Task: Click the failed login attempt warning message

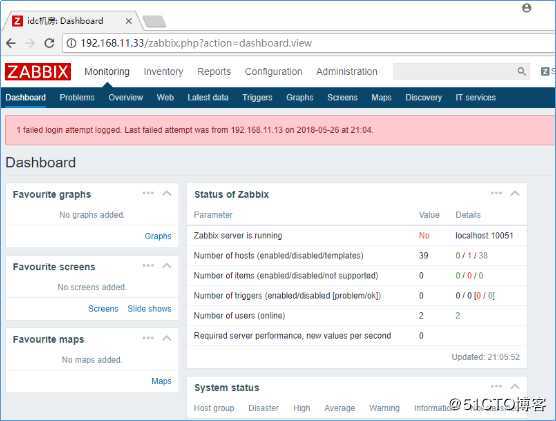Action: coord(195,130)
